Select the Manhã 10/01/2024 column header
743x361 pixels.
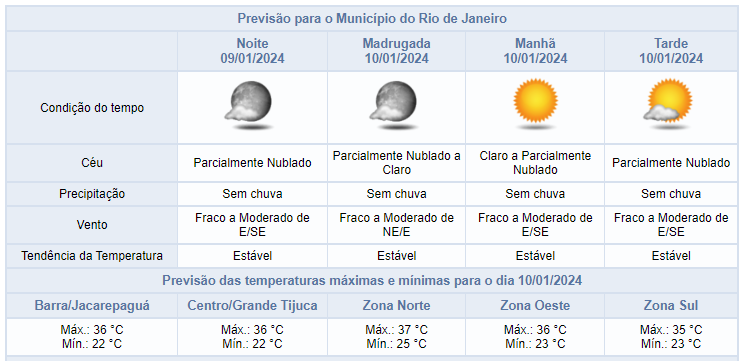[535, 51]
